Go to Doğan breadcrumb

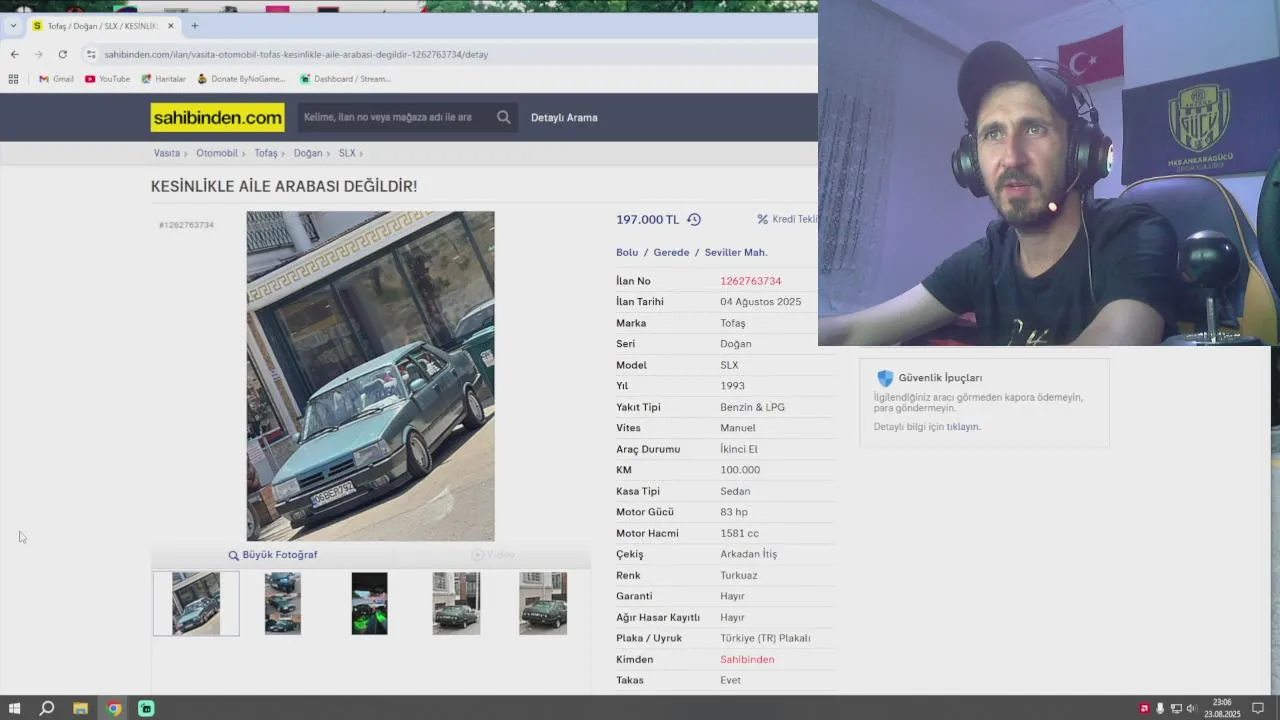point(308,153)
